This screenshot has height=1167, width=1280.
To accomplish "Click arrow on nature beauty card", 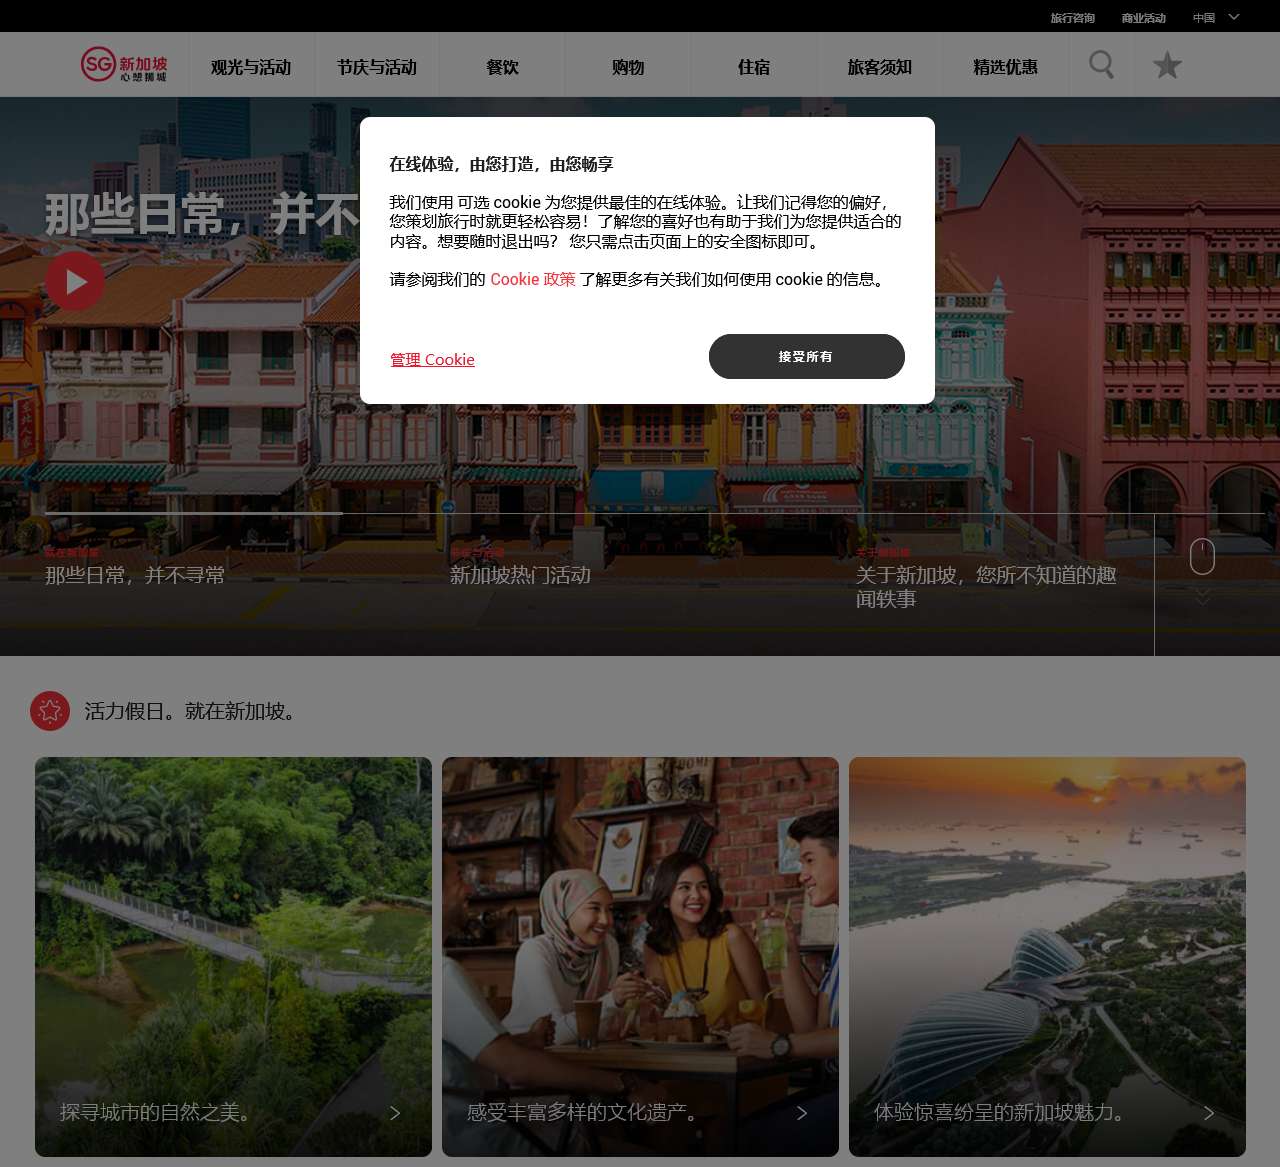I will [395, 1113].
